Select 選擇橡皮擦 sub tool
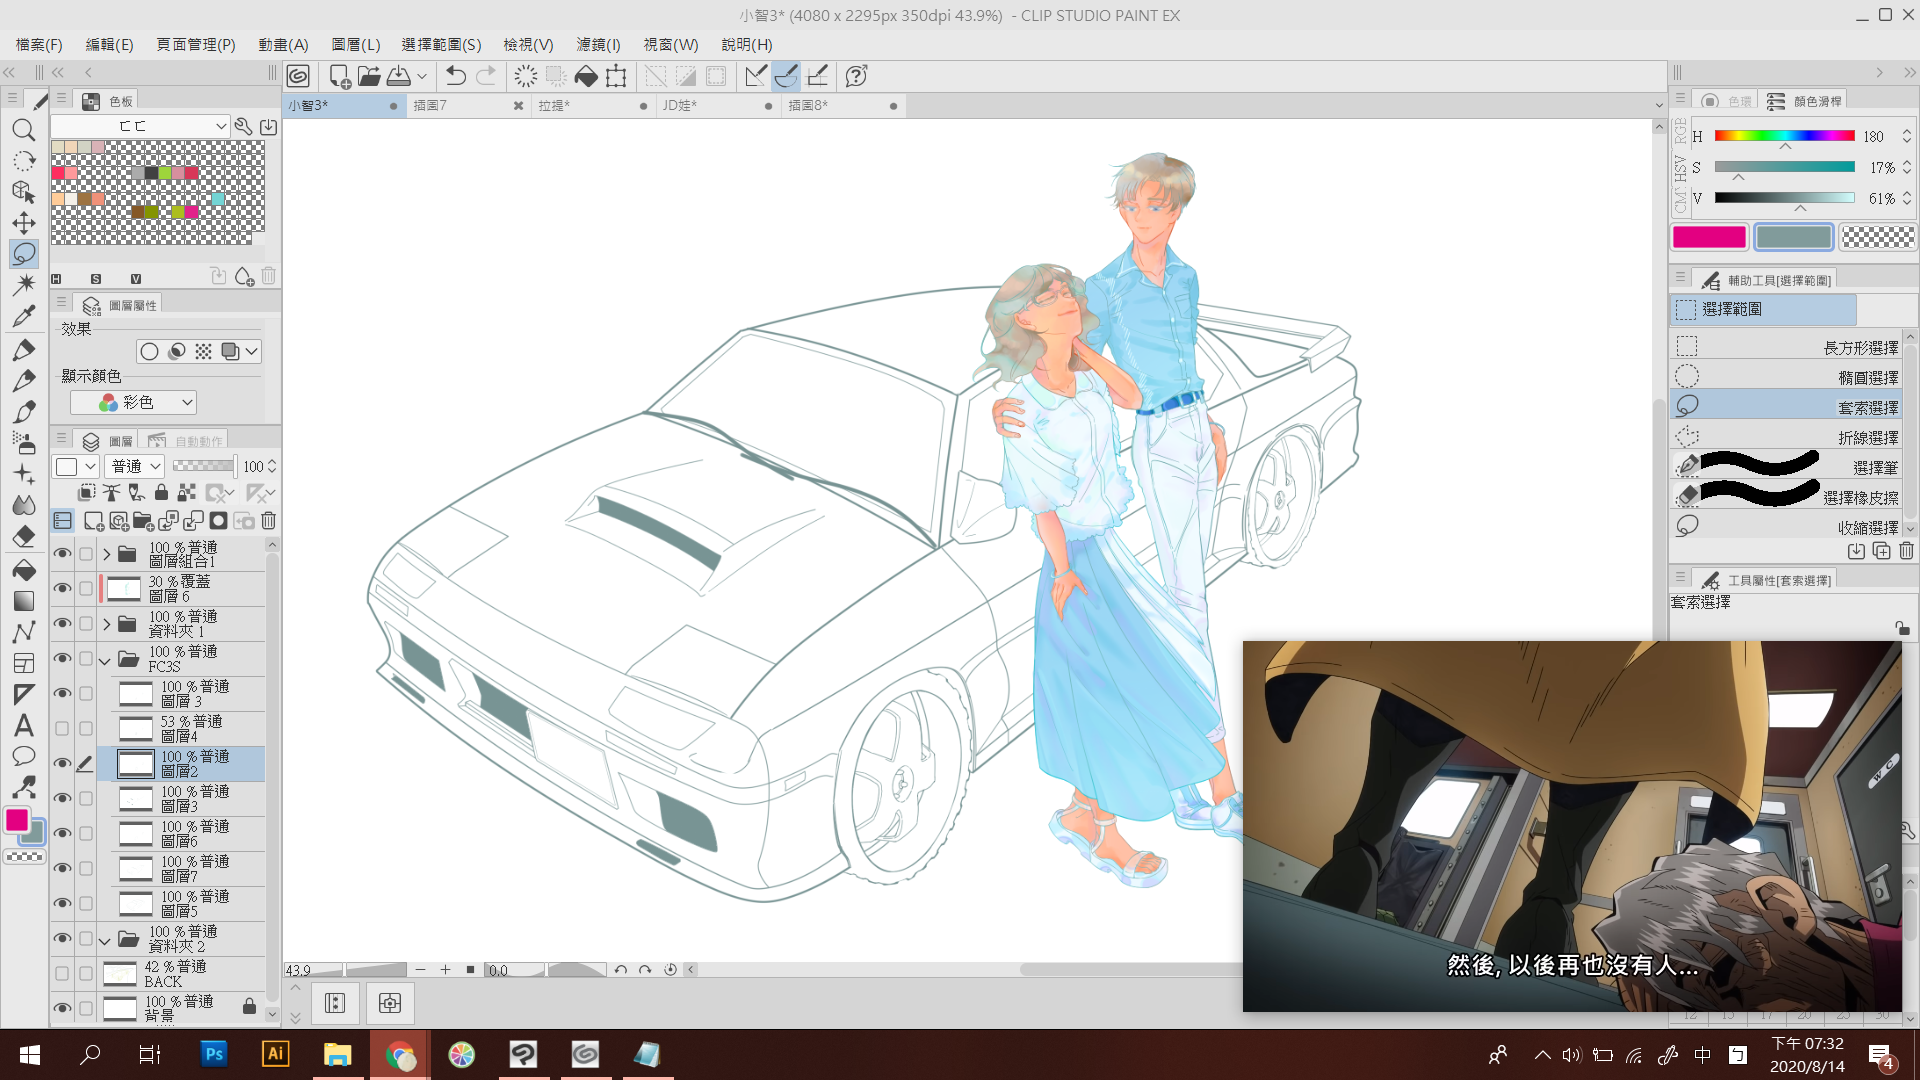The height and width of the screenshot is (1080, 1920). click(x=1786, y=497)
